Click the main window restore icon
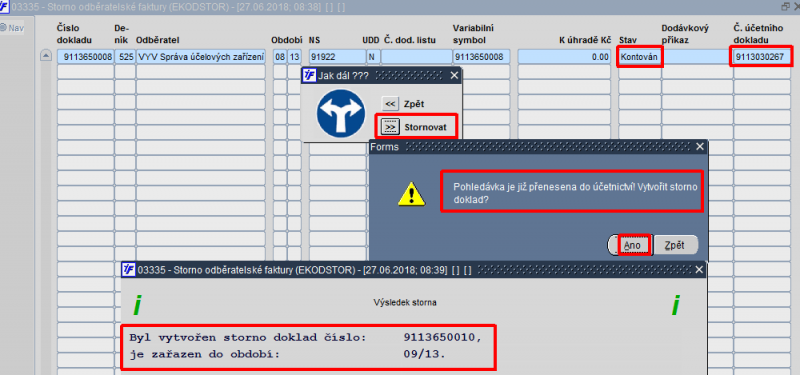Image resolution: width=800 pixels, height=375 pixels. pyautogui.click(x=785, y=6)
